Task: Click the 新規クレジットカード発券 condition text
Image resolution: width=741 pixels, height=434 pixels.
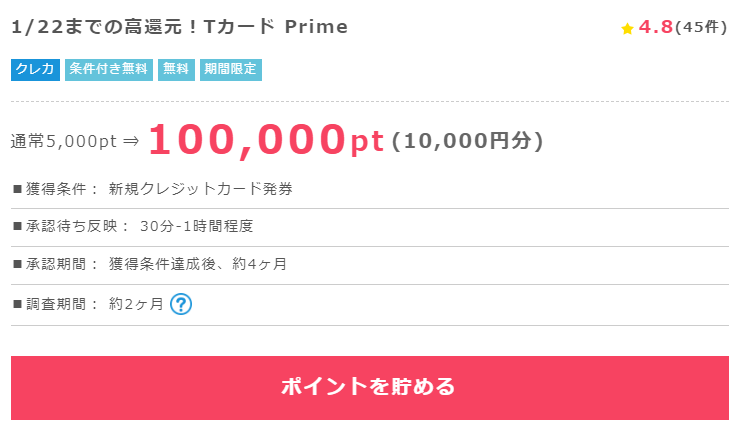Action: tap(201, 189)
